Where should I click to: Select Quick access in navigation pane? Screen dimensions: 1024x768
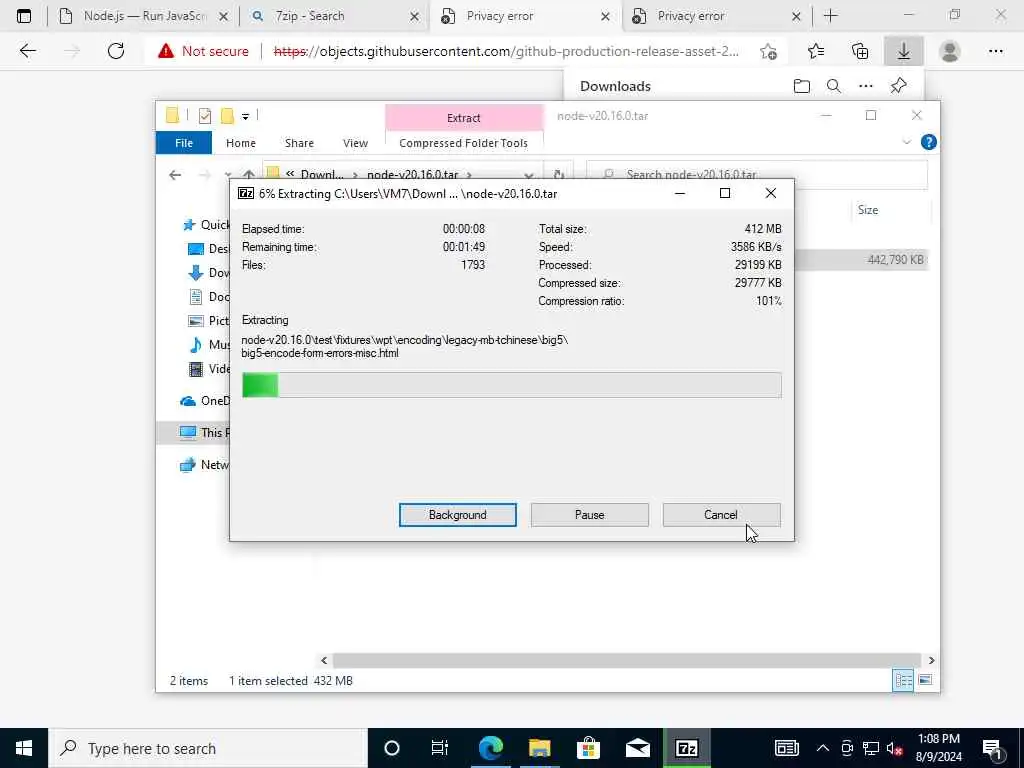pyautogui.click(x=205, y=225)
